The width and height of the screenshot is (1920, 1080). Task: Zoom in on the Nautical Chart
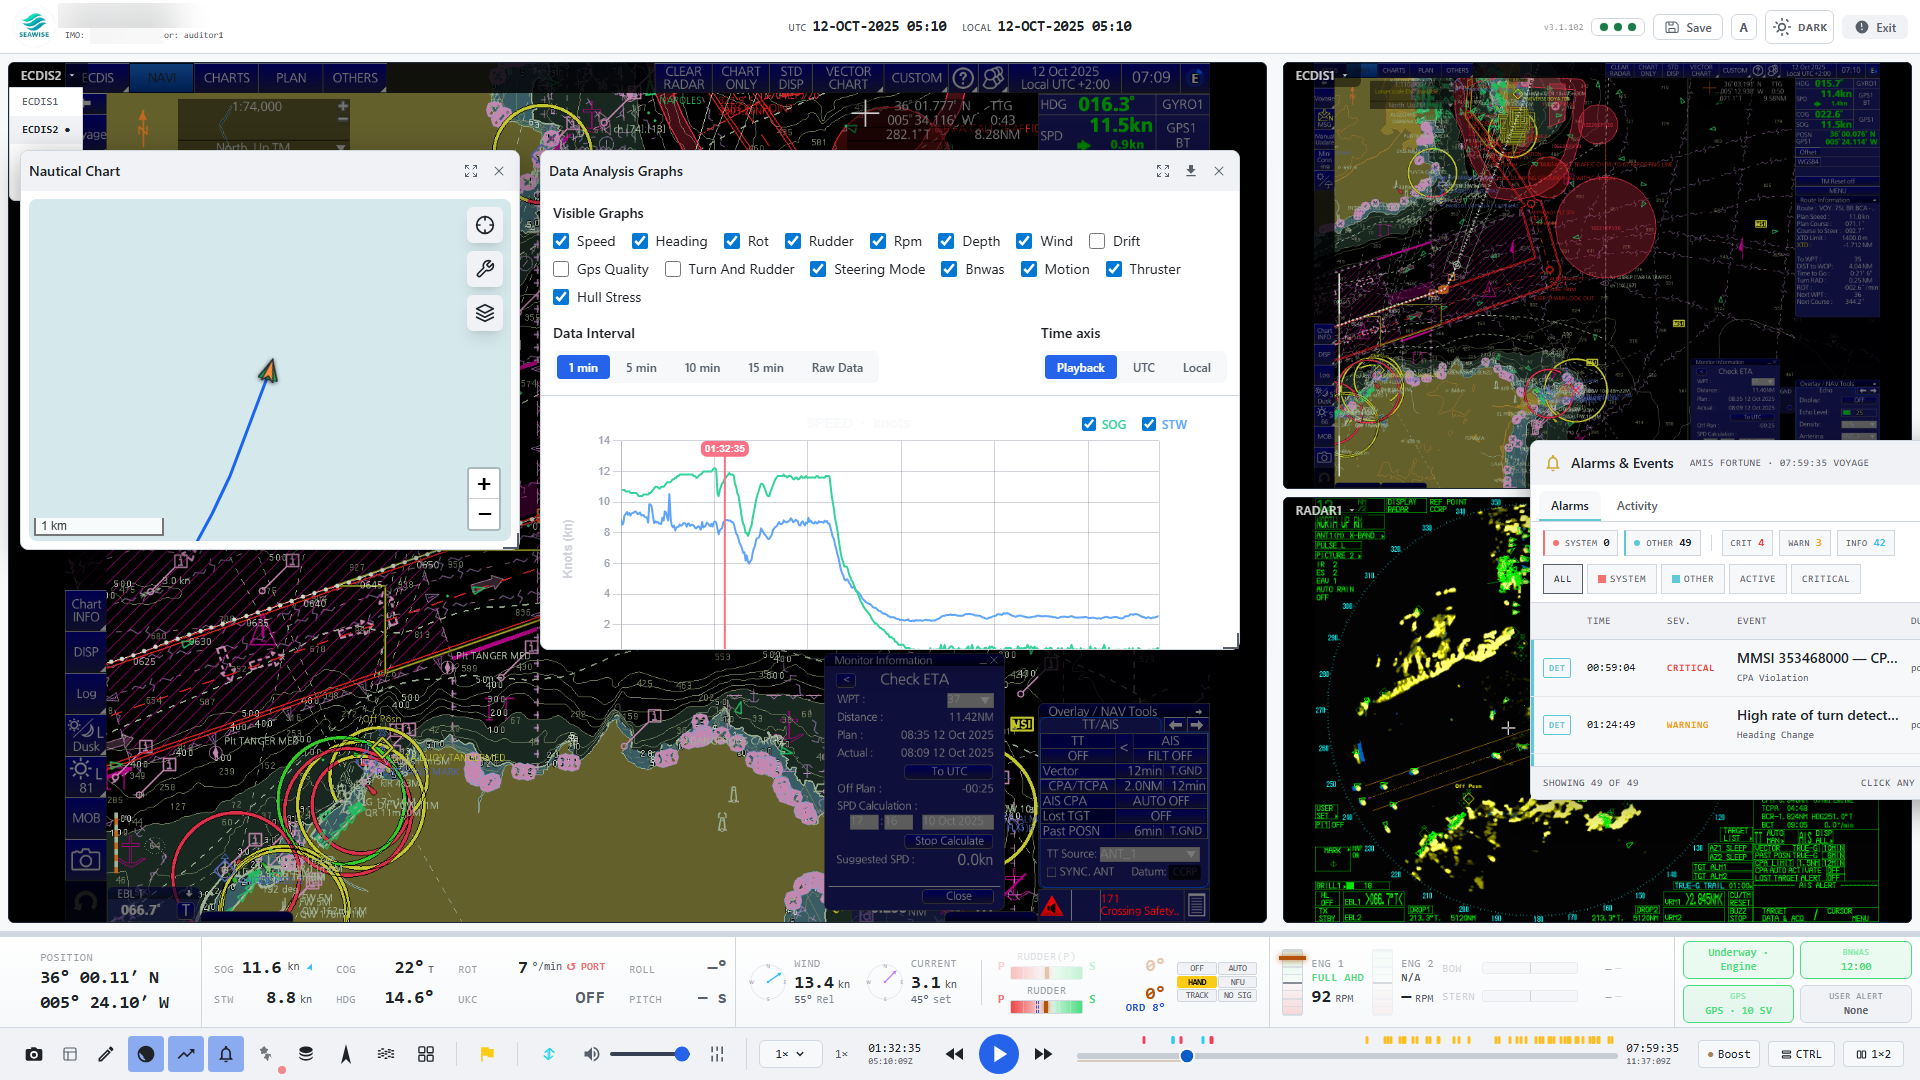click(x=484, y=484)
